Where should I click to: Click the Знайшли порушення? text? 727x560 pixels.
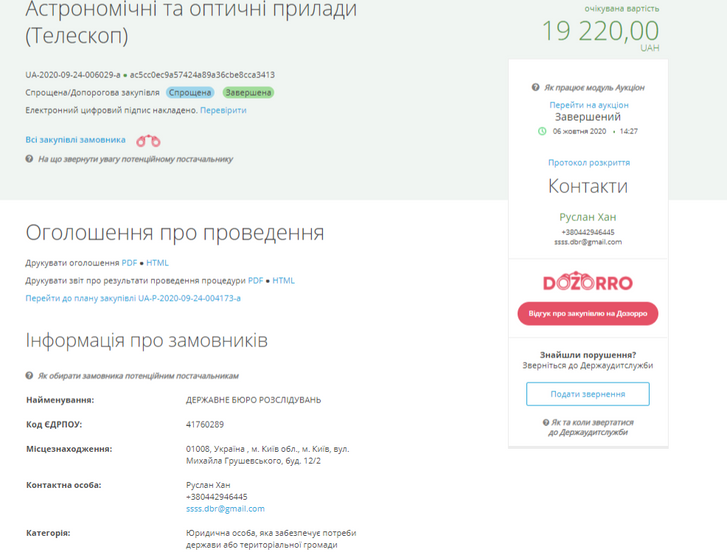pyautogui.click(x=588, y=355)
